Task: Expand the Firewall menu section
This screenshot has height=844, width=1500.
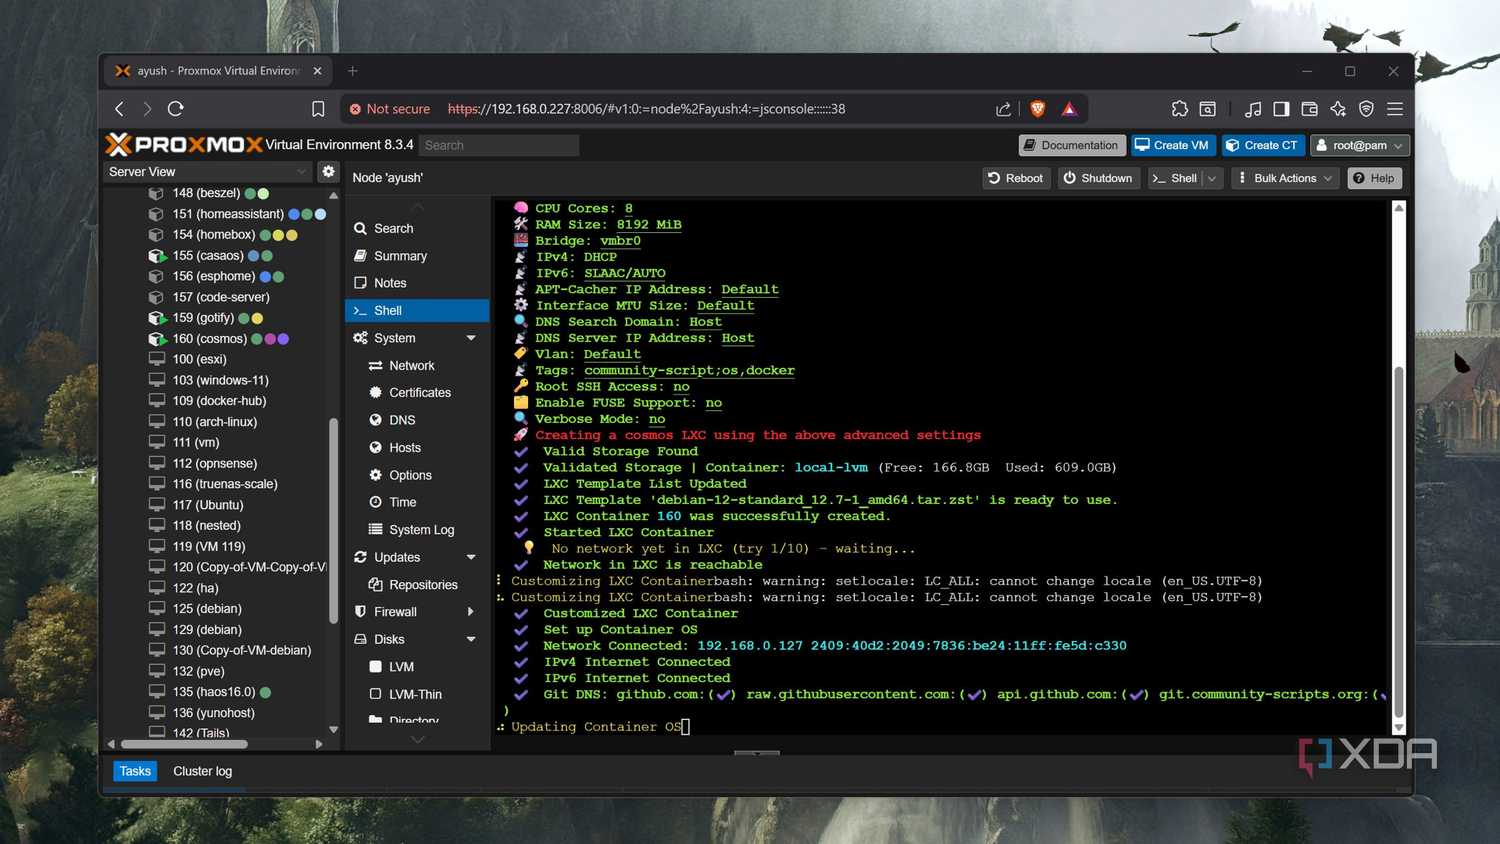Action: point(471,612)
